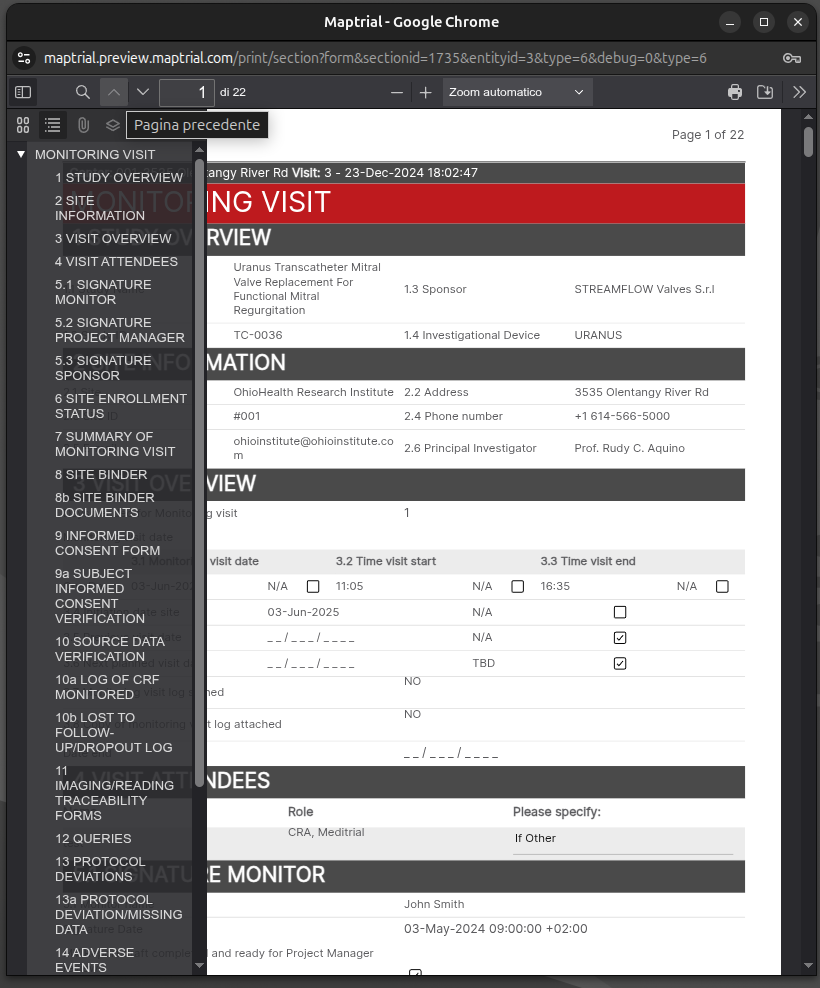Uncheck the checkbox in the TBD row
The height and width of the screenshot is (988, 820).
[620, 663]
